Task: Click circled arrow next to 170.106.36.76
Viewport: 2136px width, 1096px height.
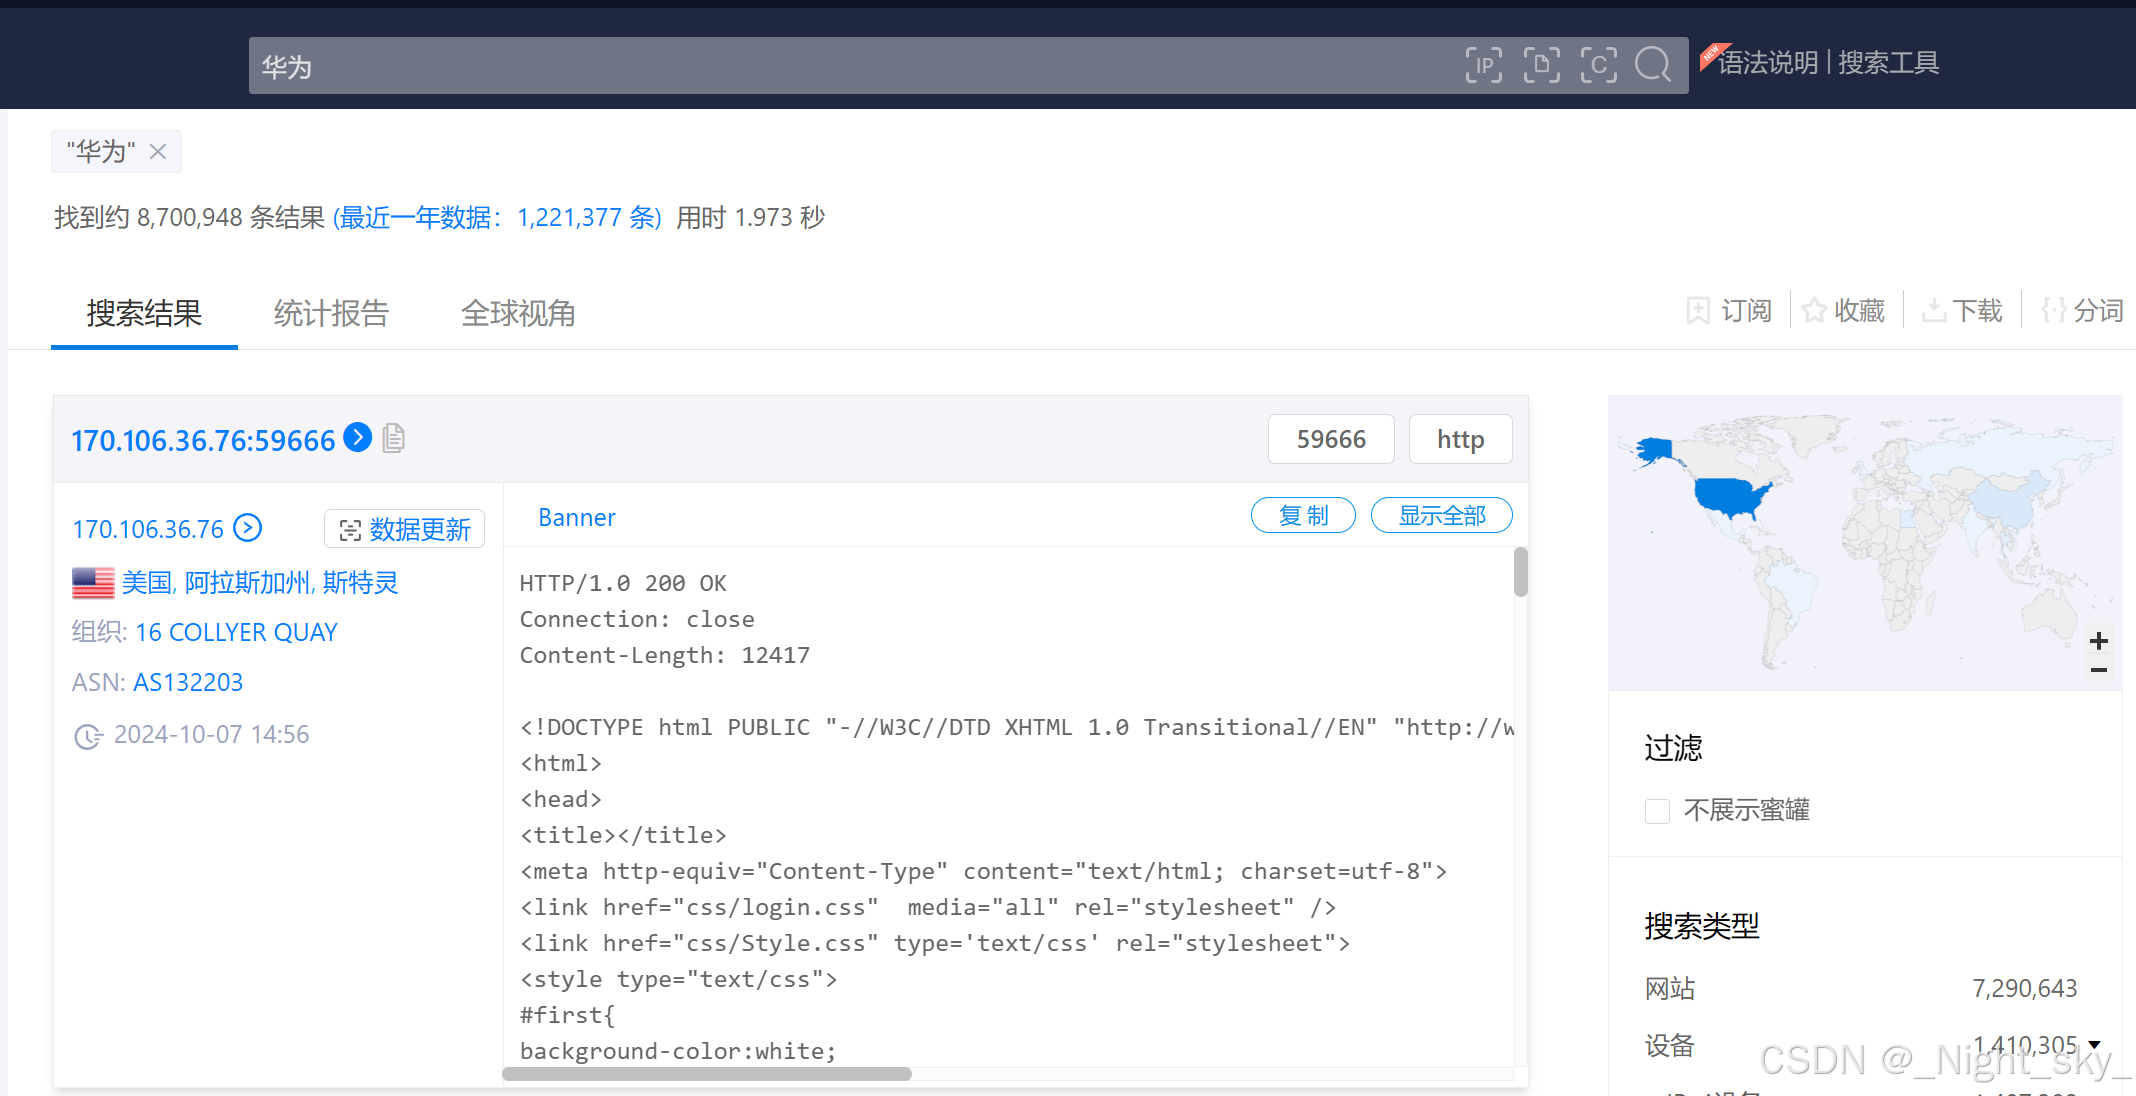Action: pyautogui.click(x=247, y=528)
